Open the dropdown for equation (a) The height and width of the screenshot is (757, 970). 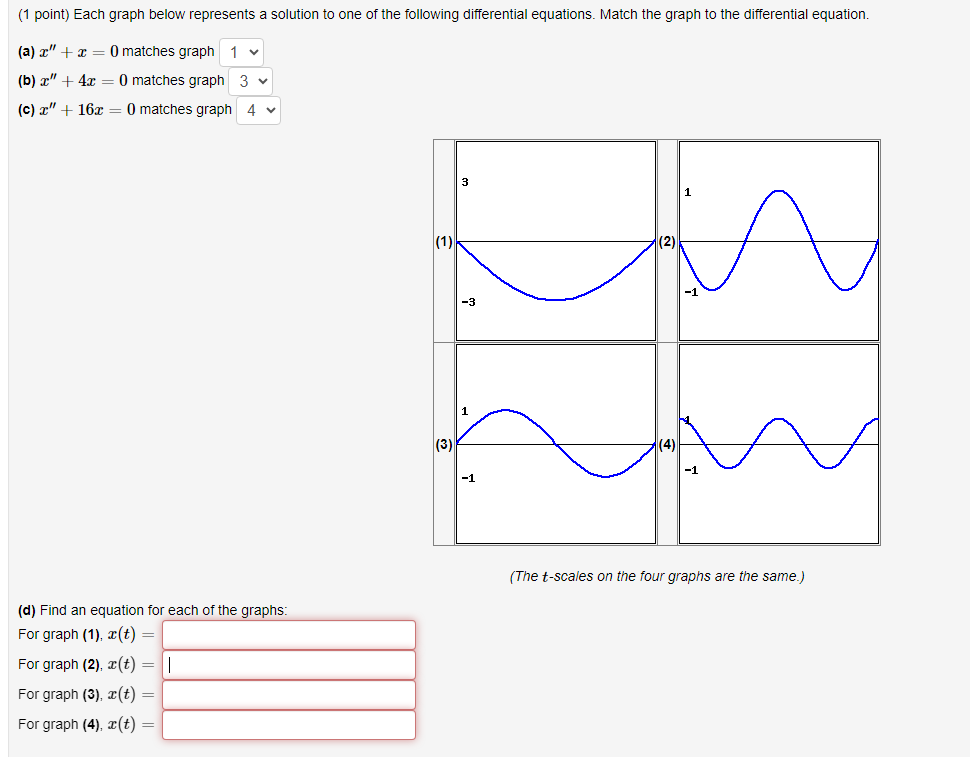pos(240,51)
